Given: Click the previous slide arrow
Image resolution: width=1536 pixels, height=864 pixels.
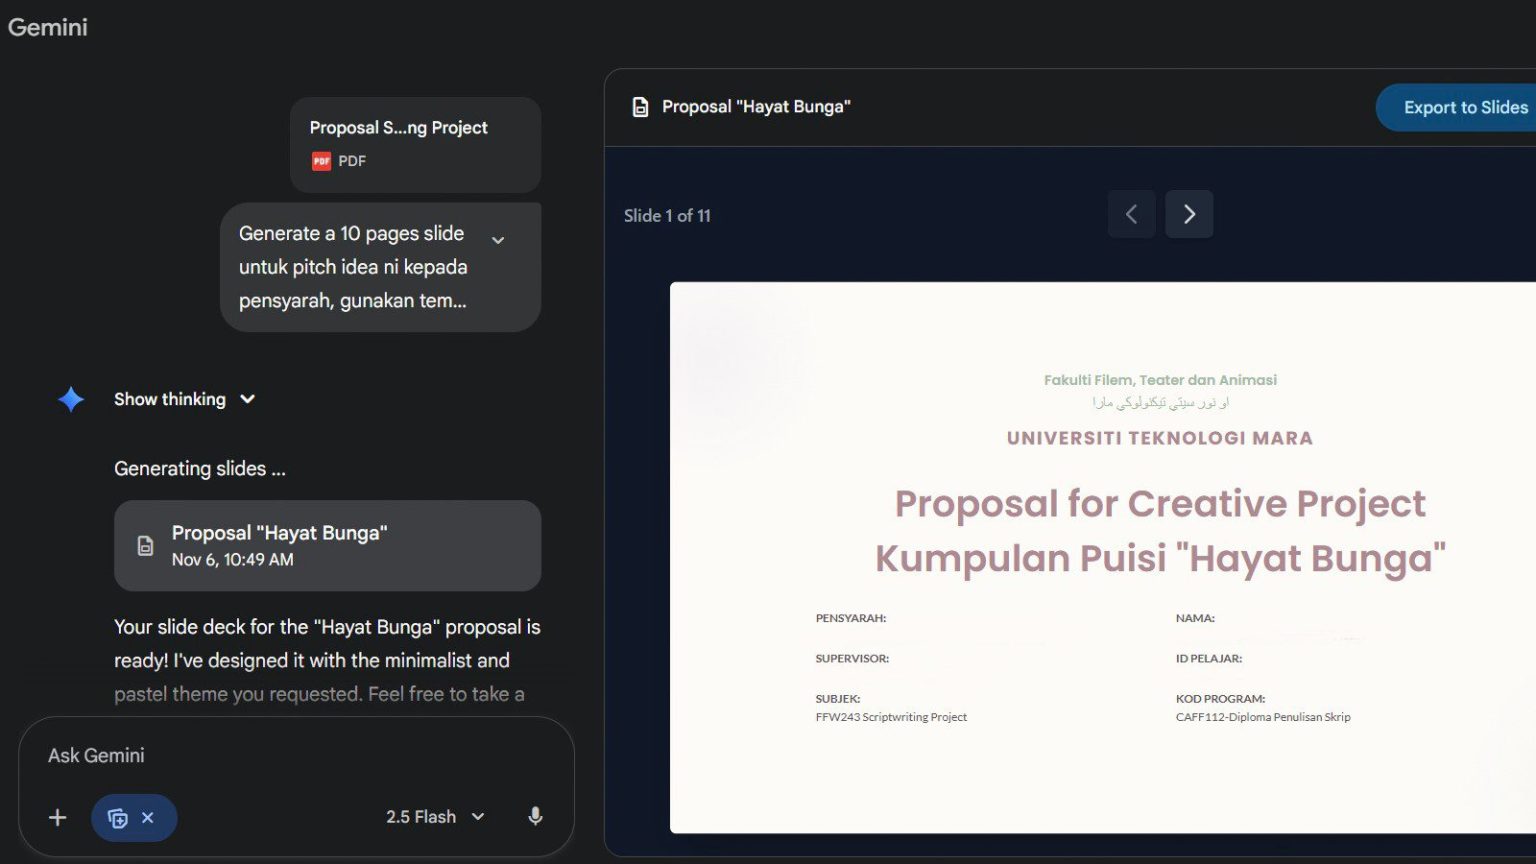Looking at the screenshot, I should [x=1131, y=213].
